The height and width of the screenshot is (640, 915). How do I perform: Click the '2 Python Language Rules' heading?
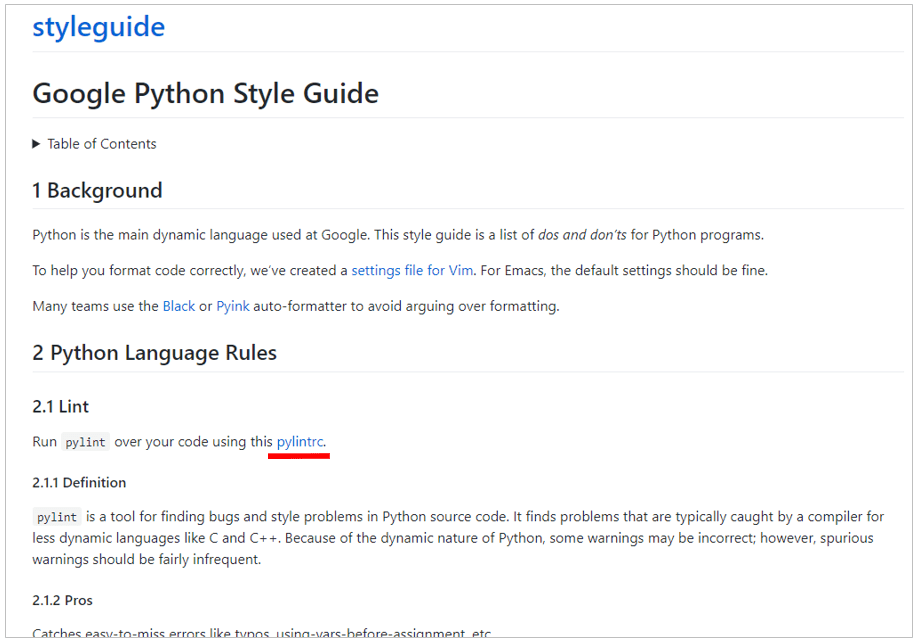click(155, 353)
